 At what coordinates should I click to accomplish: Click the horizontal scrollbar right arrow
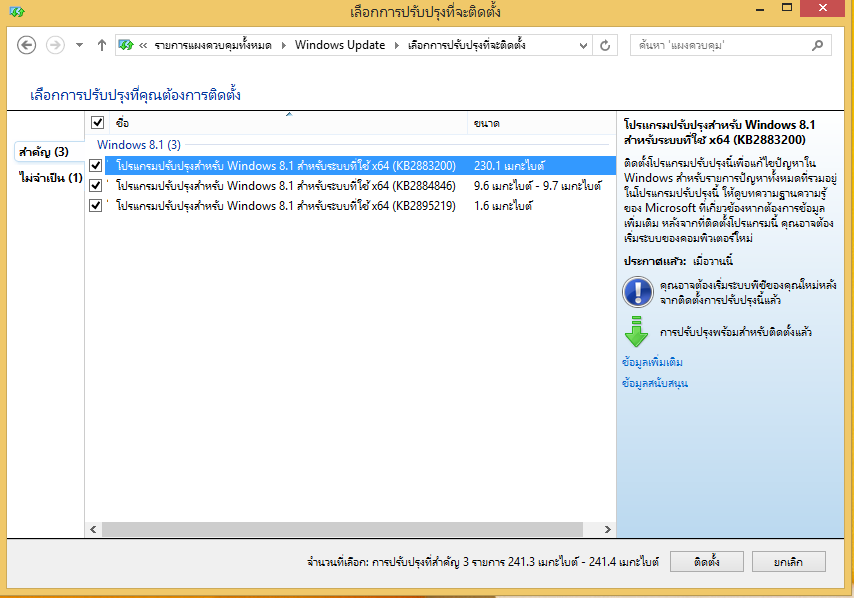click(x=607, y=529)
